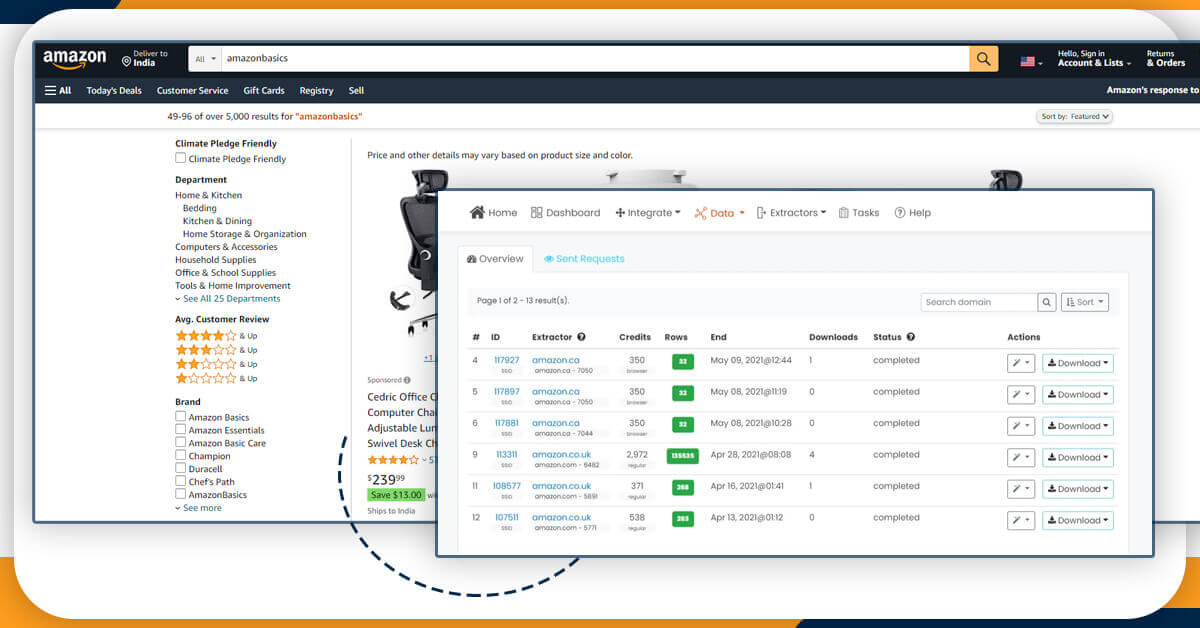Select the Overview tab
Image resolution: width=1200 pixels, height=628 pixels.
point(495,259)
